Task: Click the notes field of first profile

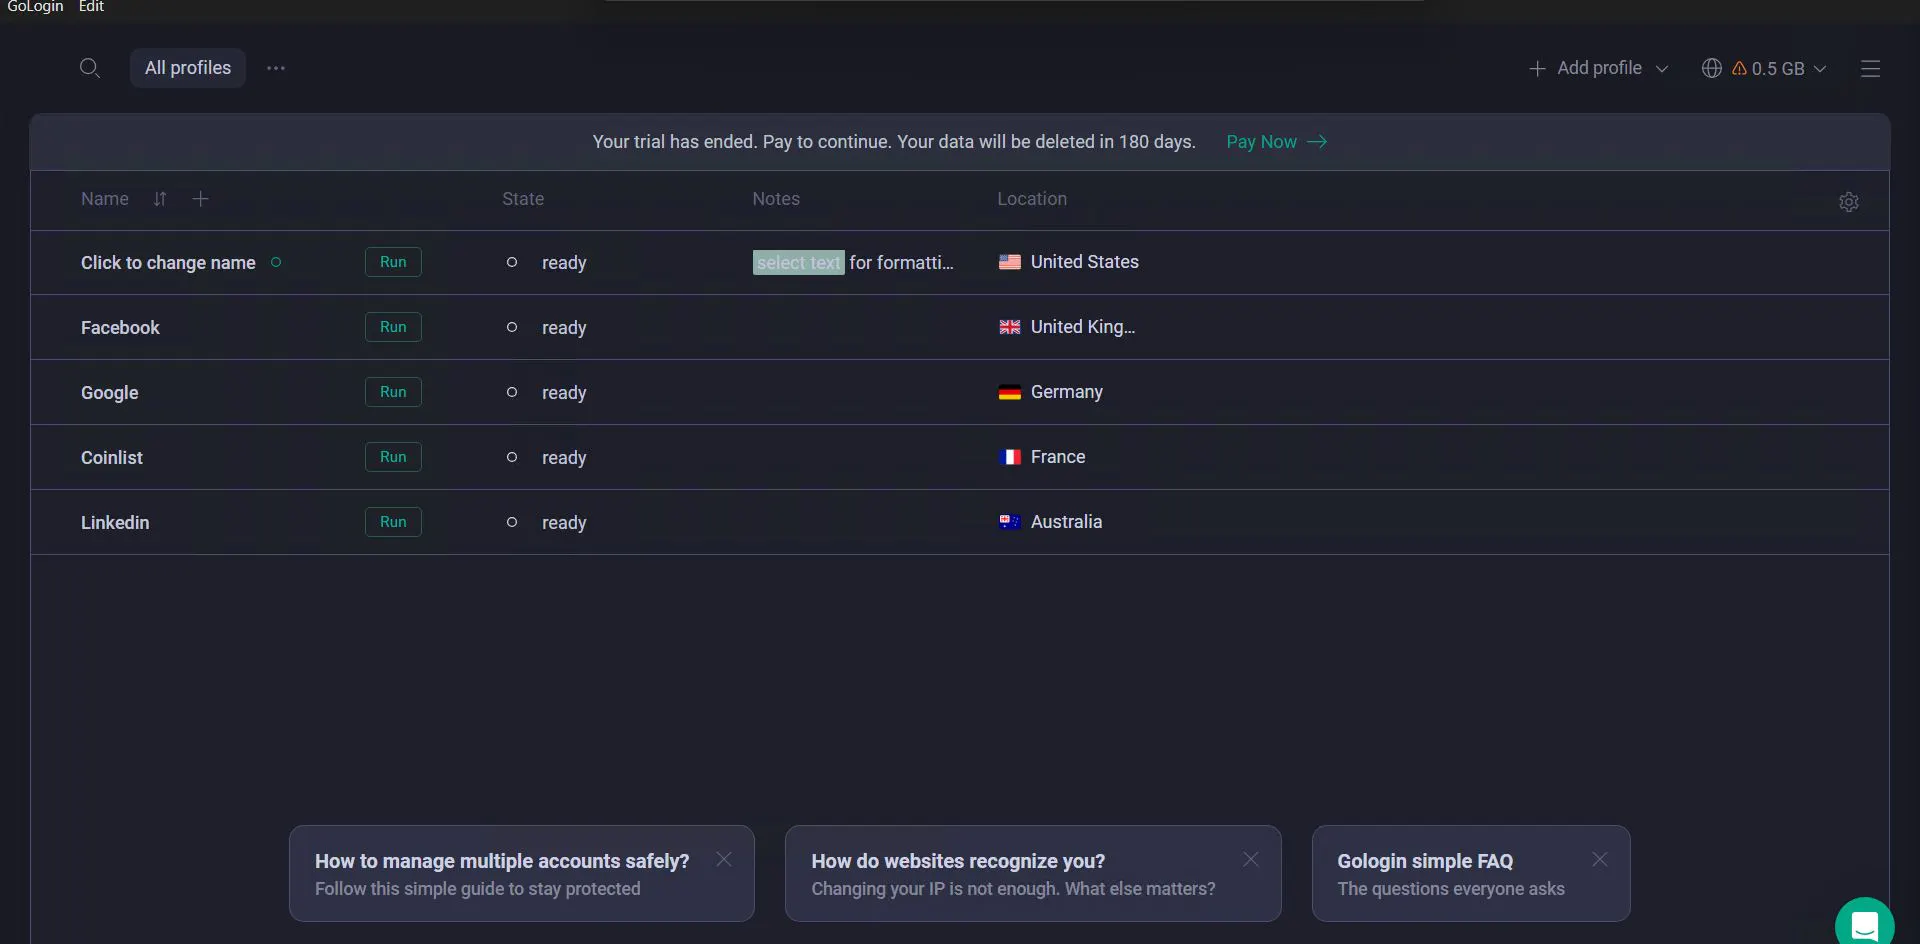Action: (853, 262)
